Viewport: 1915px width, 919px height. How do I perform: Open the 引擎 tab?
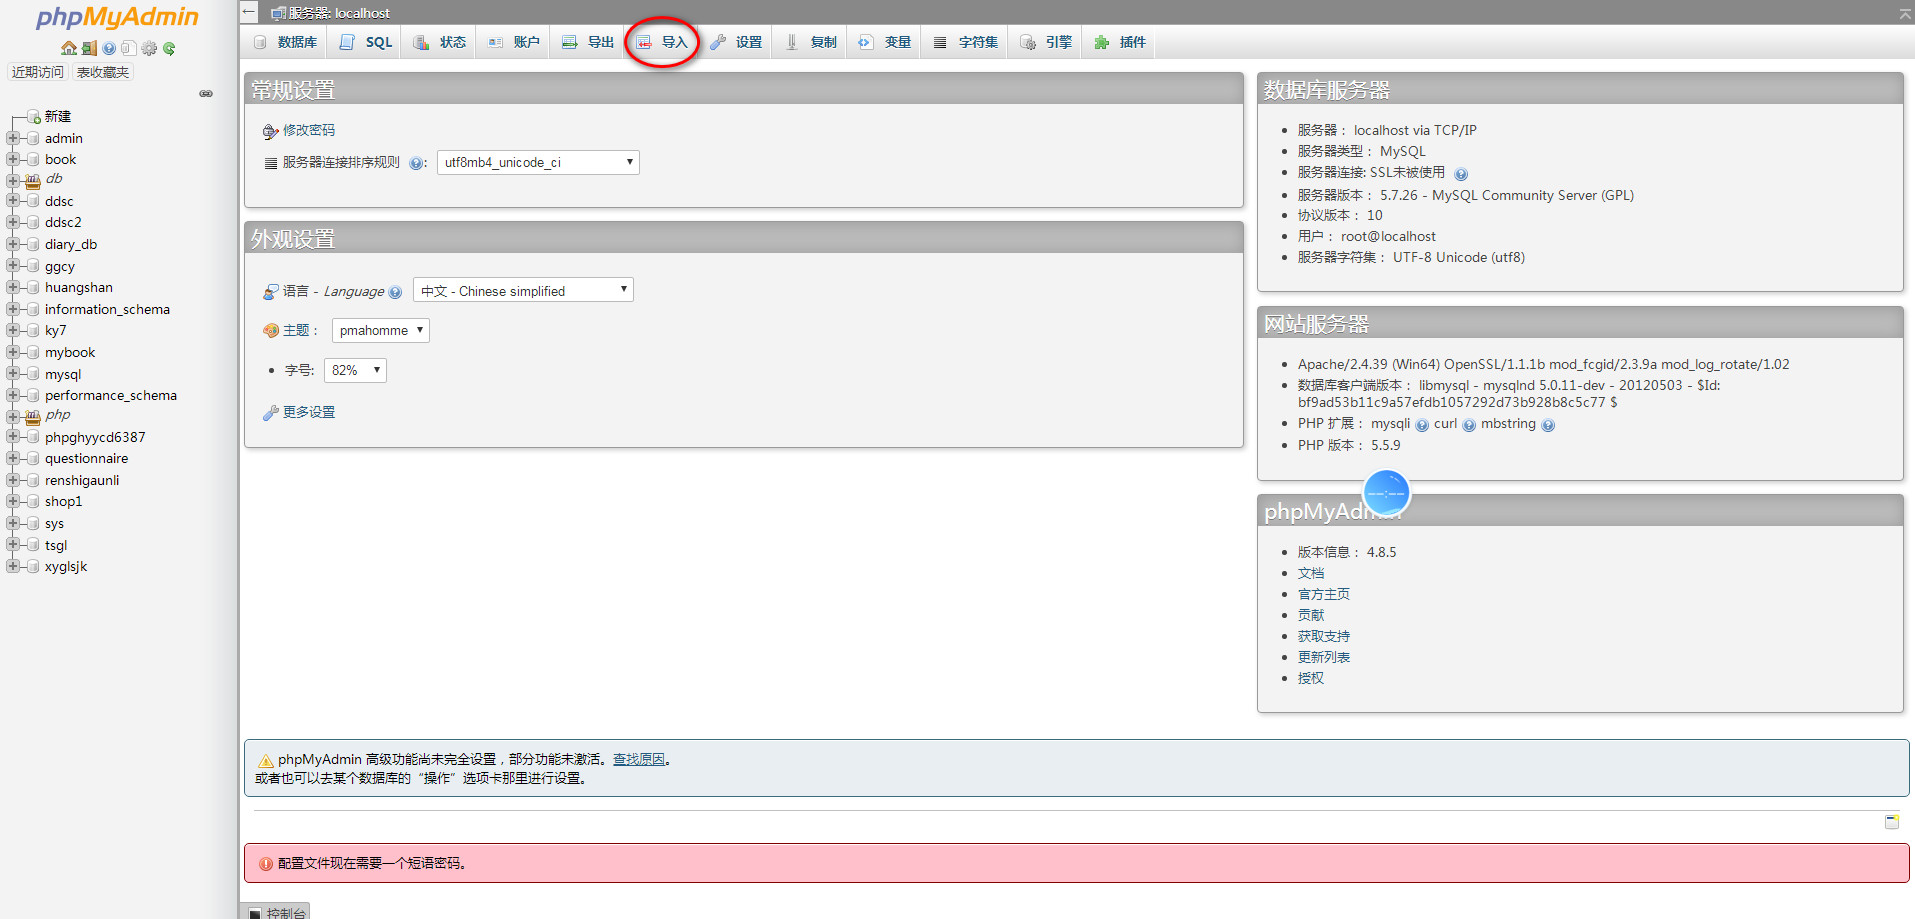point(1046,42)
